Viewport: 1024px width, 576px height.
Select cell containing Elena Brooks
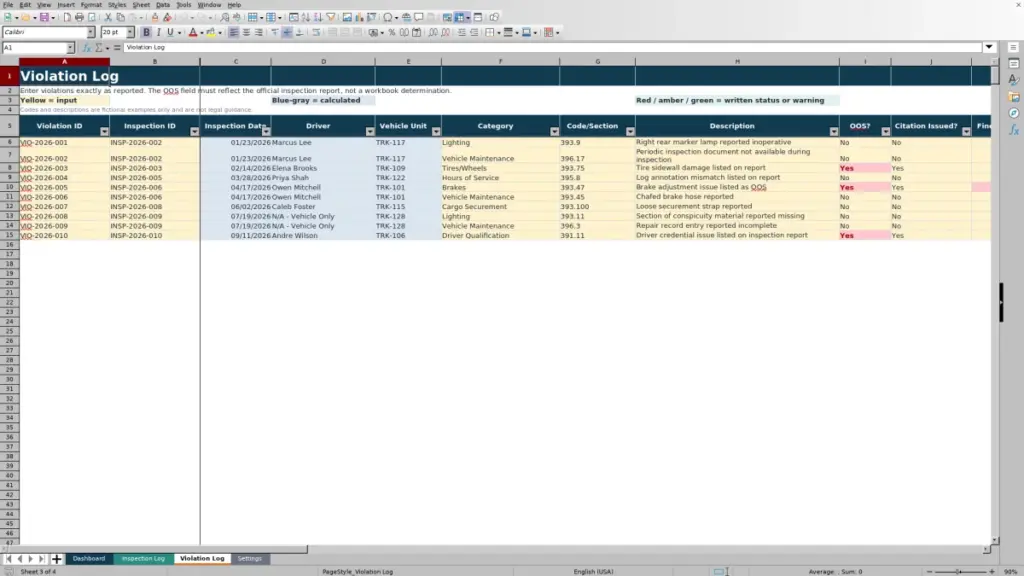coord(323,168)
